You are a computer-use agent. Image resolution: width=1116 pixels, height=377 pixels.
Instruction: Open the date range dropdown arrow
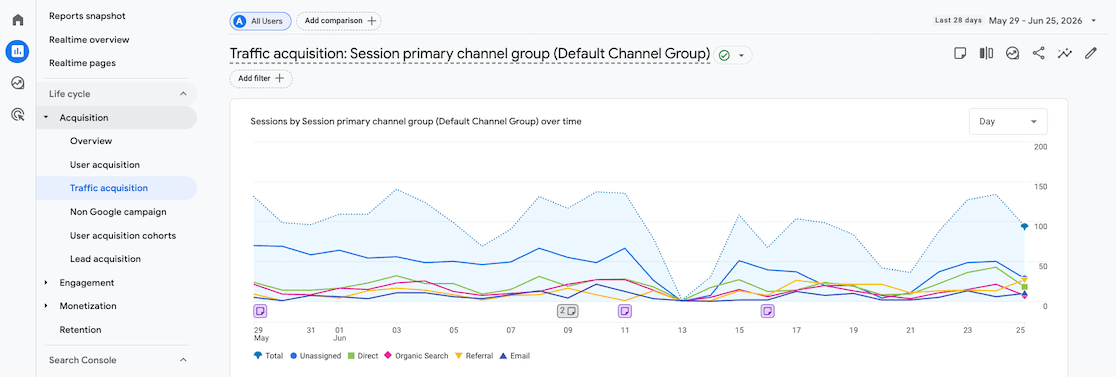point(1094,21)
